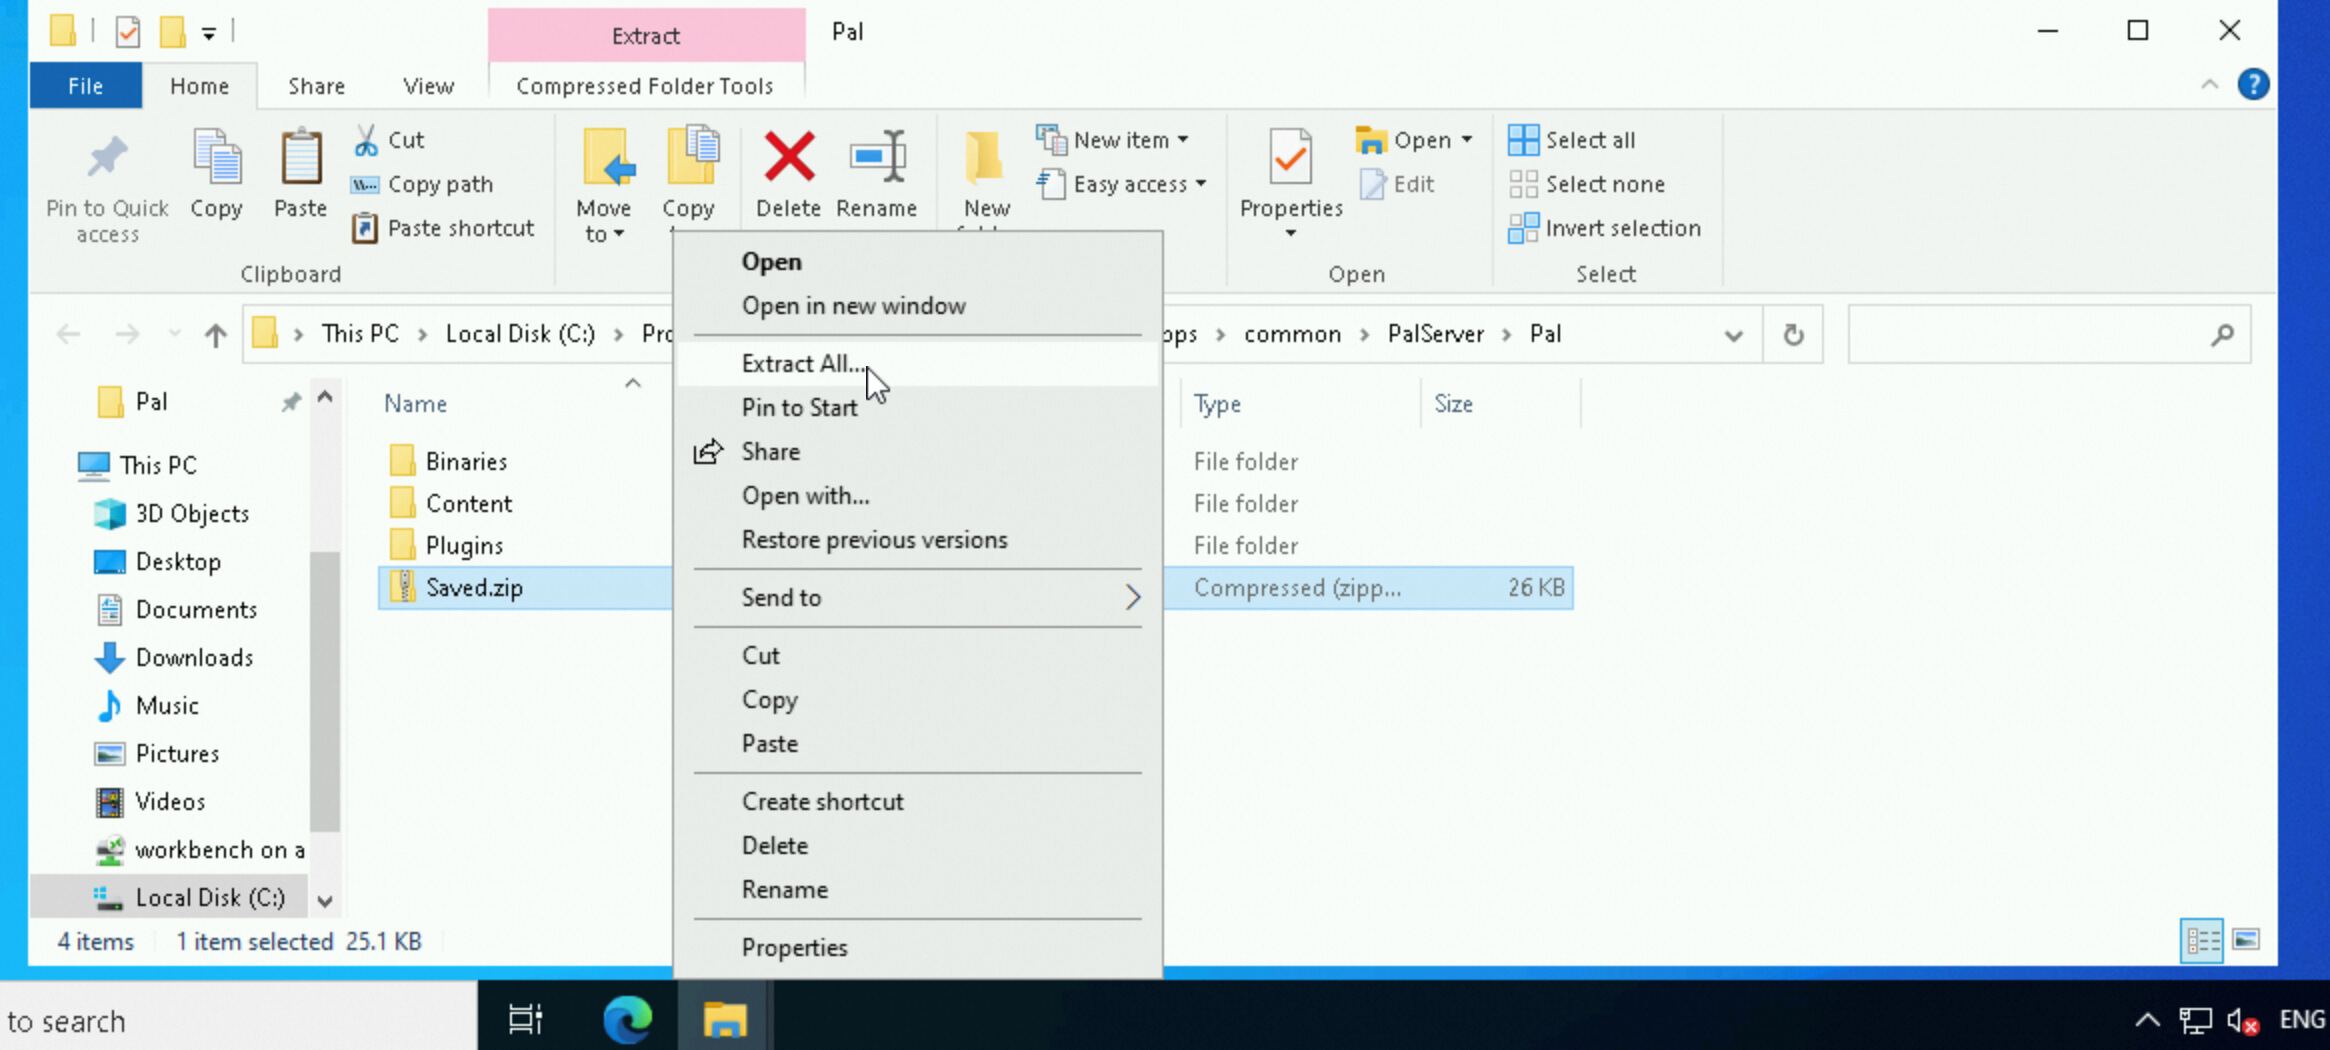This screenshot has height=1050, width=2330.
Task: Expand the address bar history dropdown
Action: coord(1734,335)
